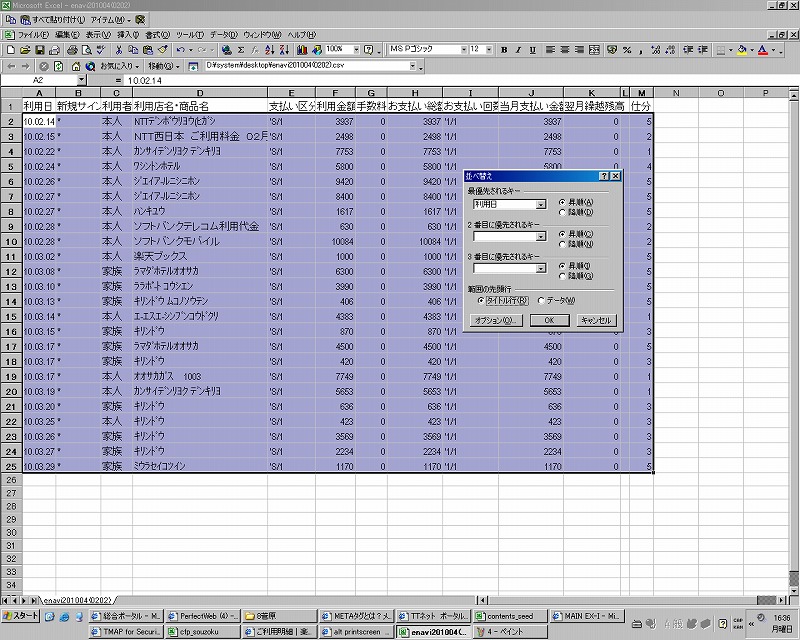Click the Windows スタート button
This screenshot has height=640, width=800.
[x=21, y=616]
